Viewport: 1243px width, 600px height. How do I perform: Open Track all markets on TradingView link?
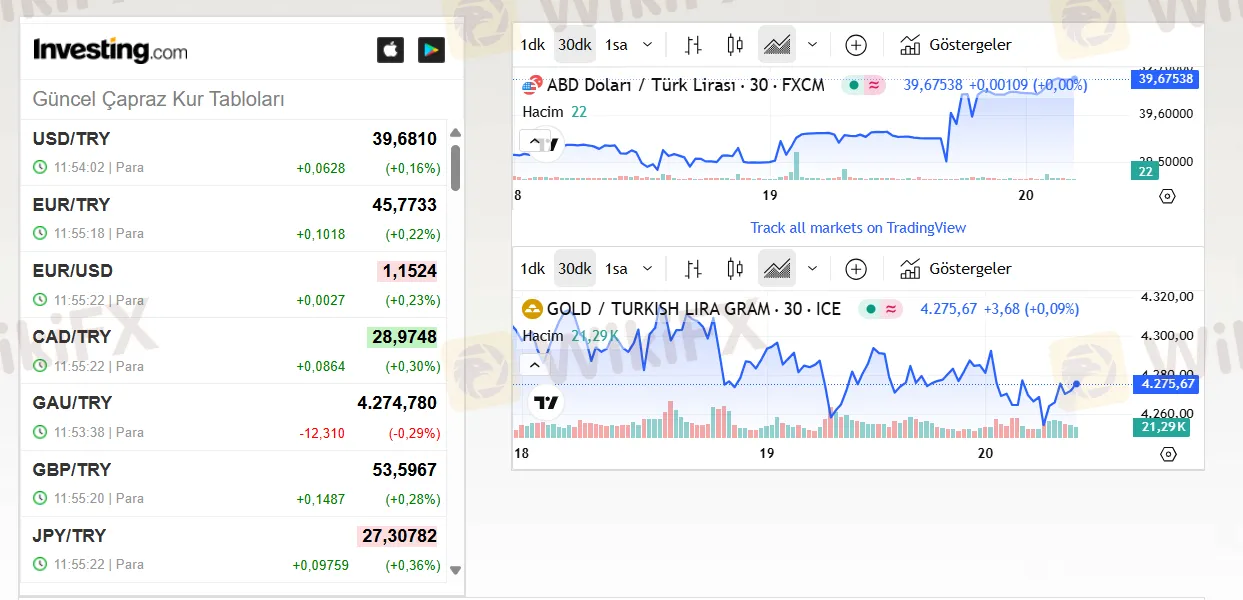coord(858,227)
